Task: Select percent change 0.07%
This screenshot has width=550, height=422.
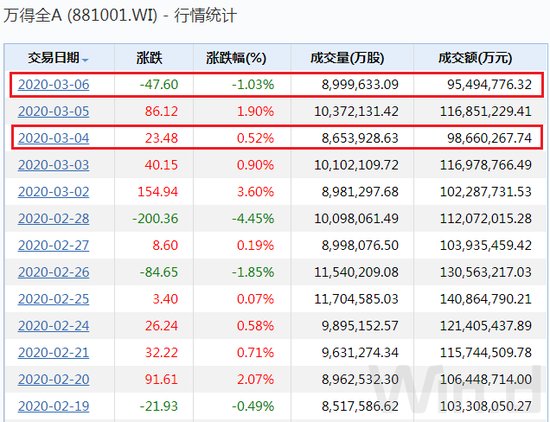Action: pyautogui.click(x=255, y=299)
